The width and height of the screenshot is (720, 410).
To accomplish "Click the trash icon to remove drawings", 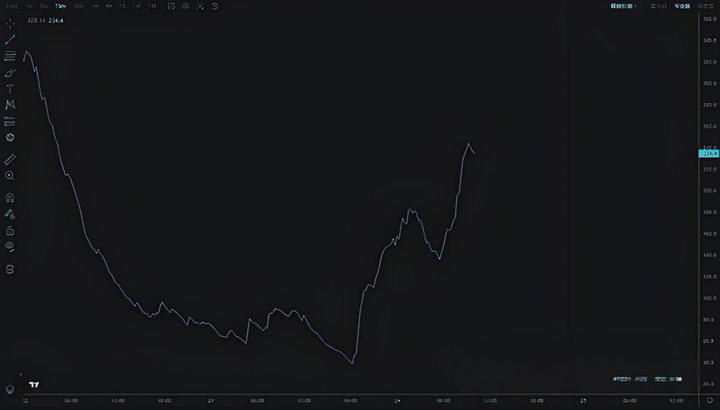I will point(10,269).
